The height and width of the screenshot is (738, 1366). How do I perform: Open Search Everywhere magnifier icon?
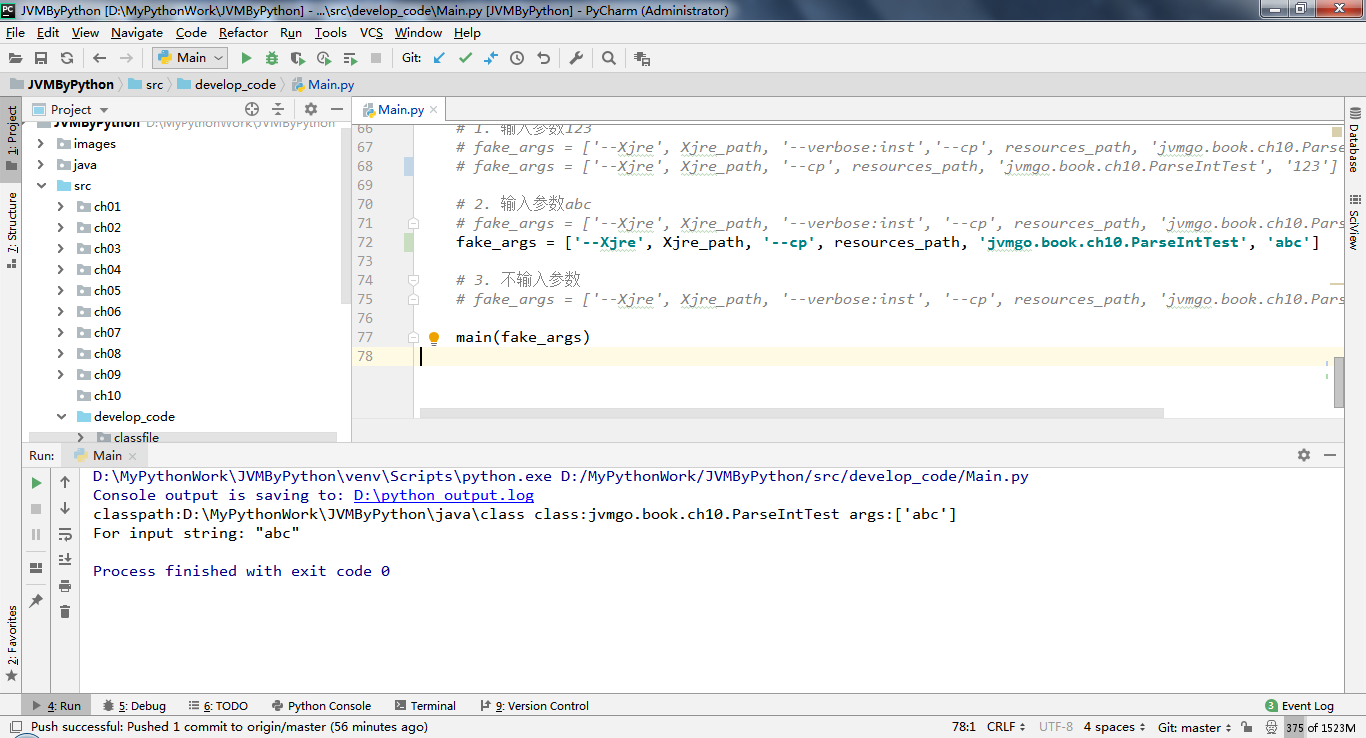click(x=609, y=58)
